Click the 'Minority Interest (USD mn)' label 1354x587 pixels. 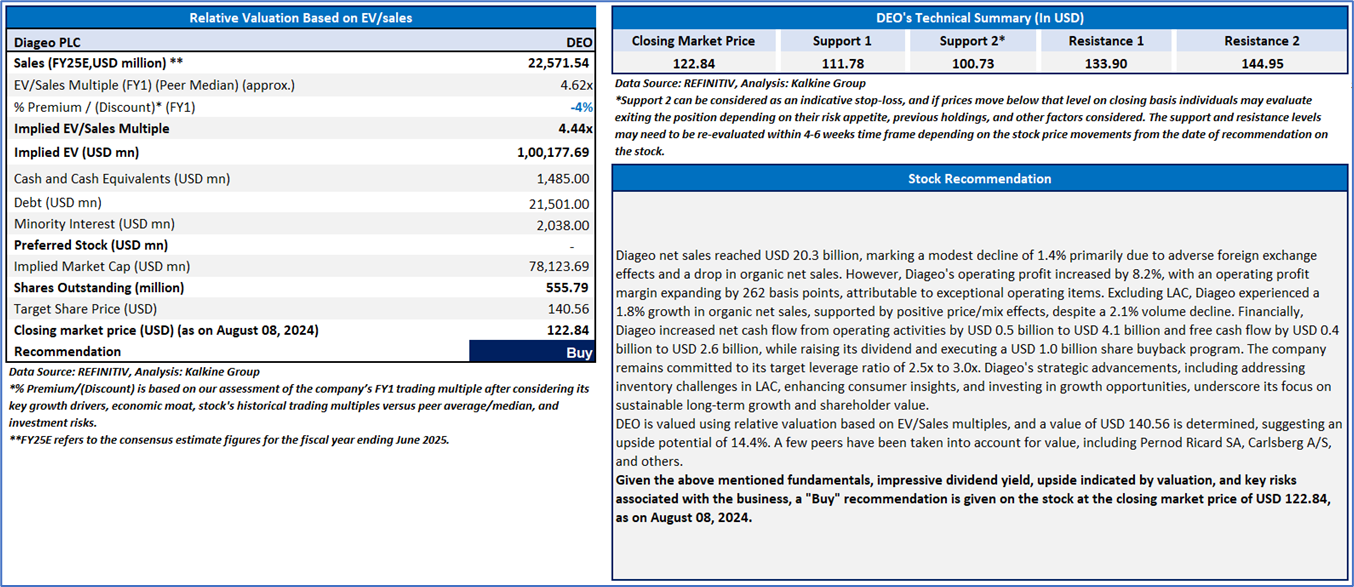[94, 225]
